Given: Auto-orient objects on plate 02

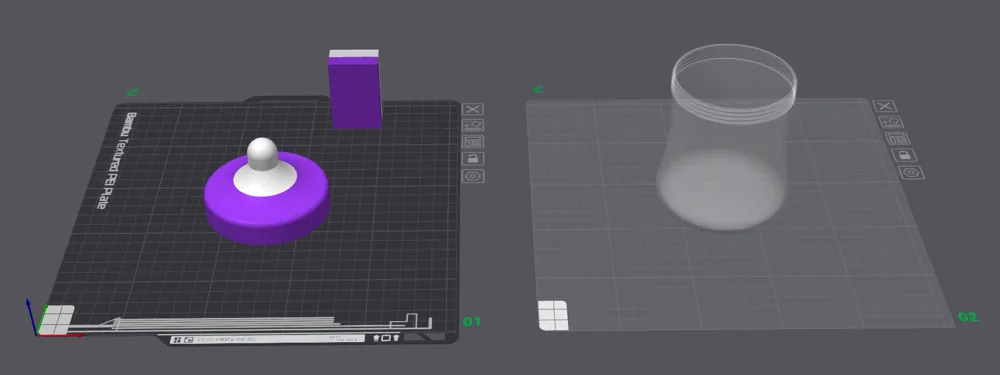Looking at the screenshot, I should (892, 122).
